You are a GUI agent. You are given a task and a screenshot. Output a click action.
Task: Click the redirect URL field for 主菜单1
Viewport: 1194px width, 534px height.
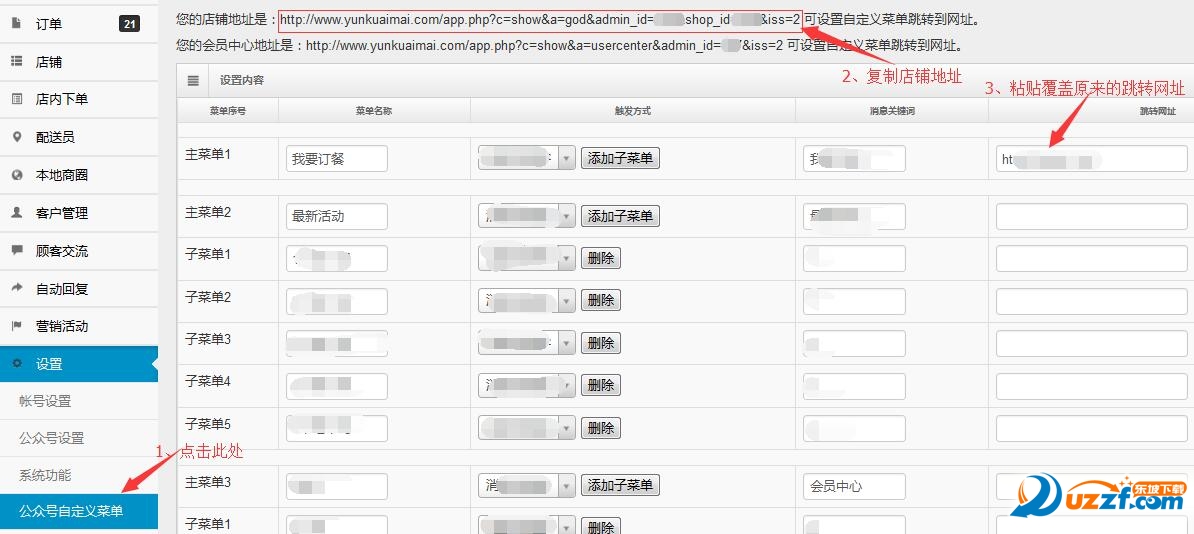pos(1091,158)
